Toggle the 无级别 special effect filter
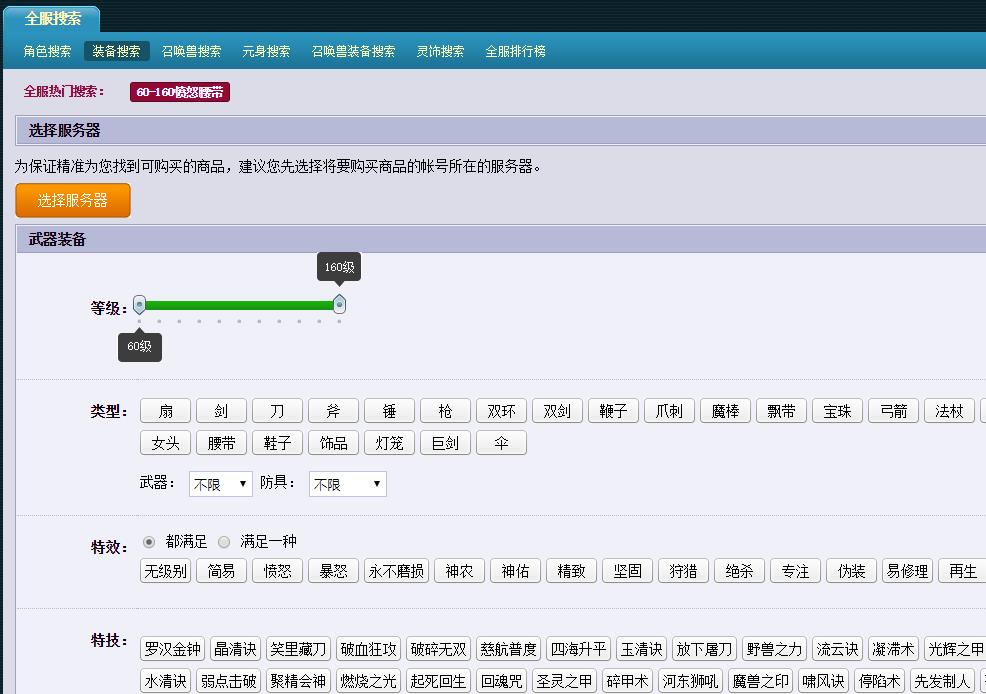 pyautogui.click(x=165, y=571)
